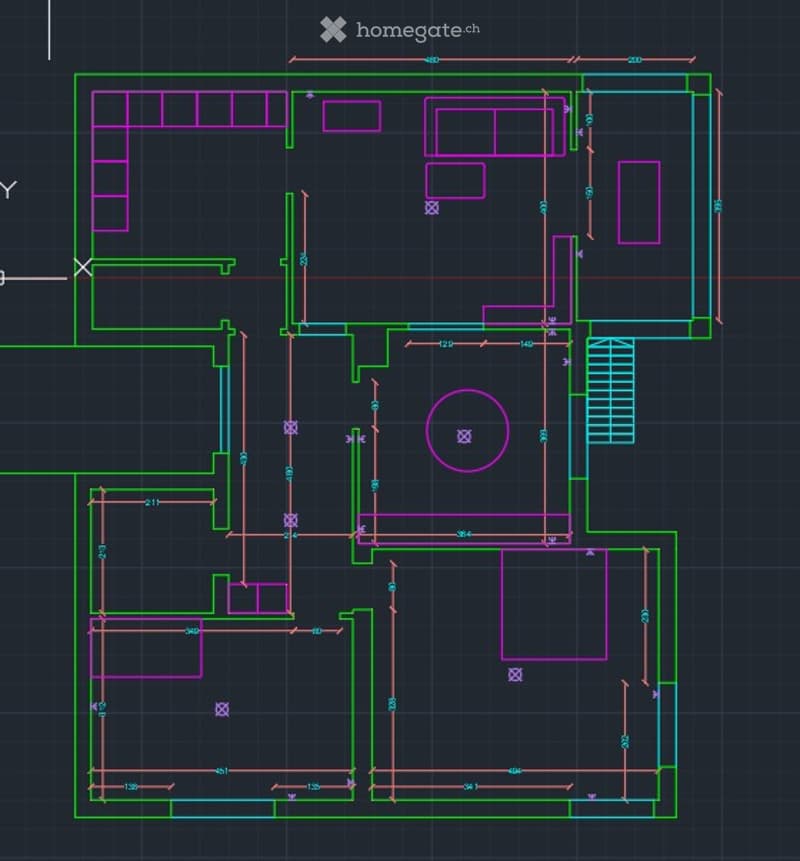The width and height of the screenshot is (800, 861).
Task: Click the "214" hallway dimension text
Action: click(290, 535)
